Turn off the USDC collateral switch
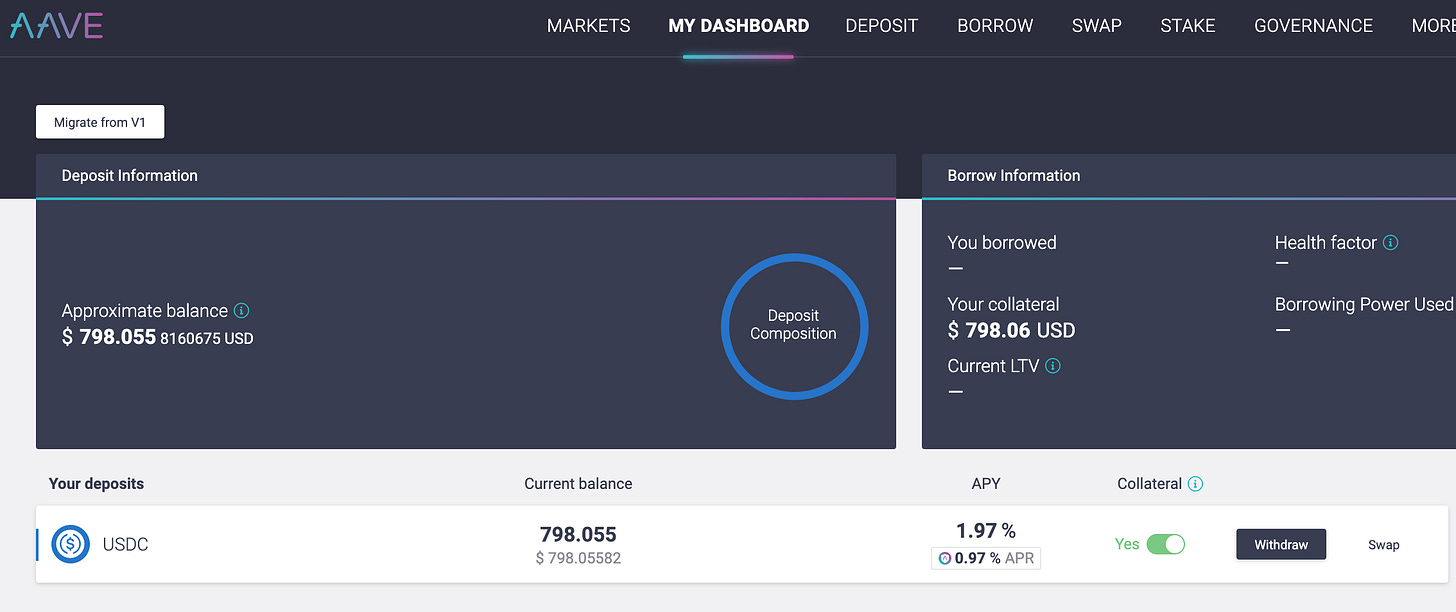1456x612 pixels. [1165, 544]
